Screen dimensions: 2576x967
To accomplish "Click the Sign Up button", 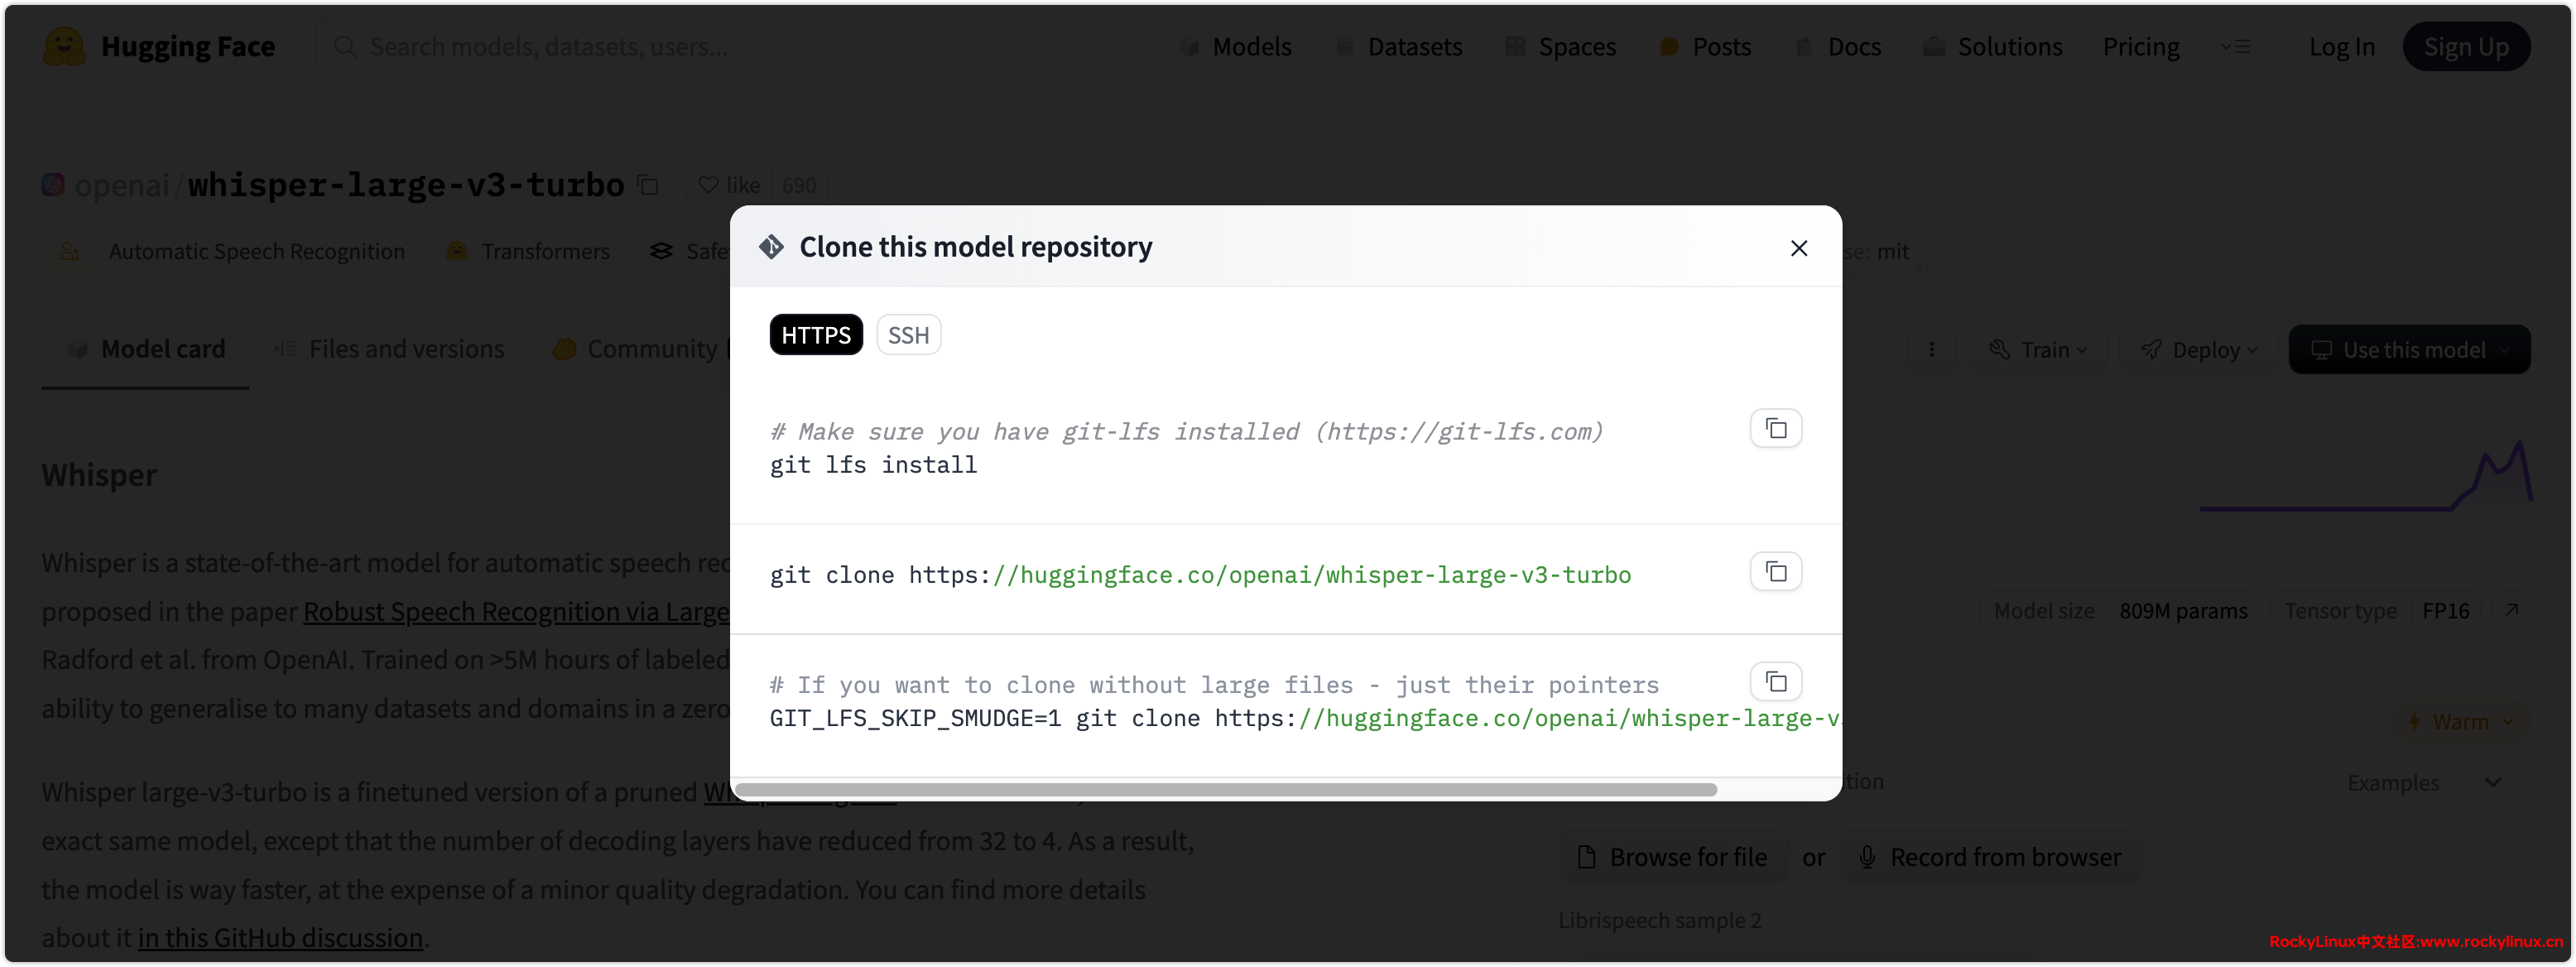I will pos(2465,47).
